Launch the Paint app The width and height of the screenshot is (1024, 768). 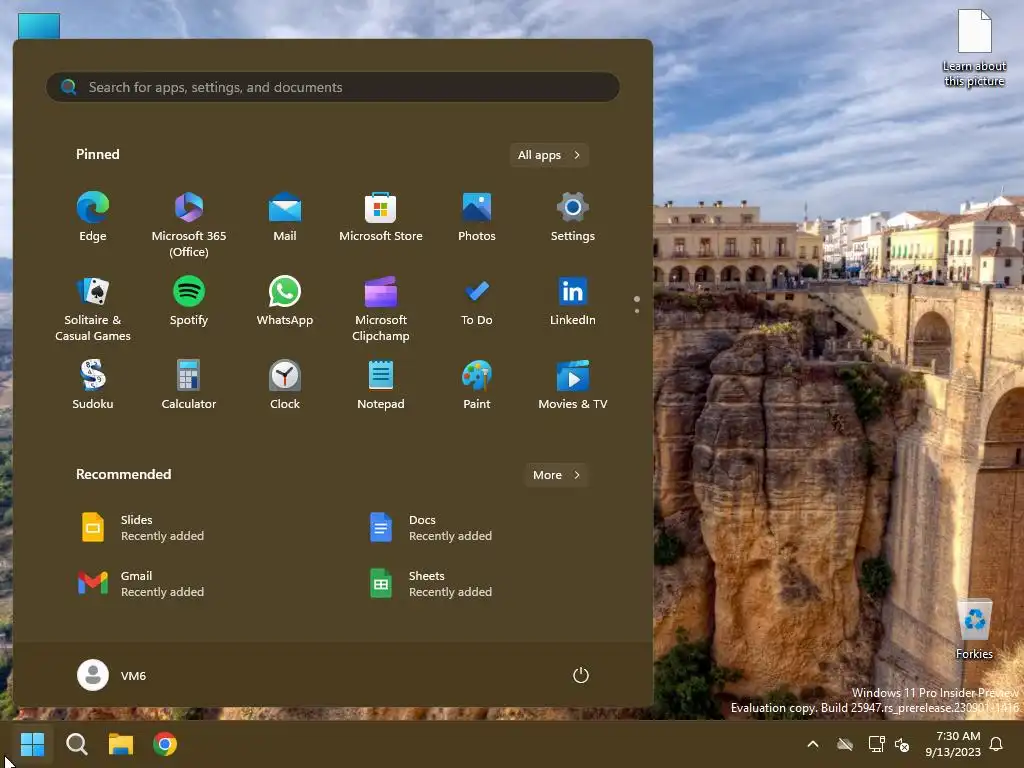[x=477, y=385]
